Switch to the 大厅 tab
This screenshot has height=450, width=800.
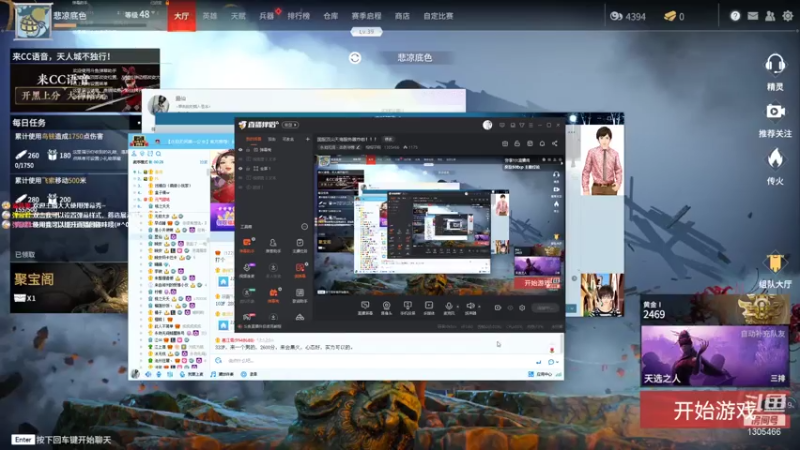182,16
